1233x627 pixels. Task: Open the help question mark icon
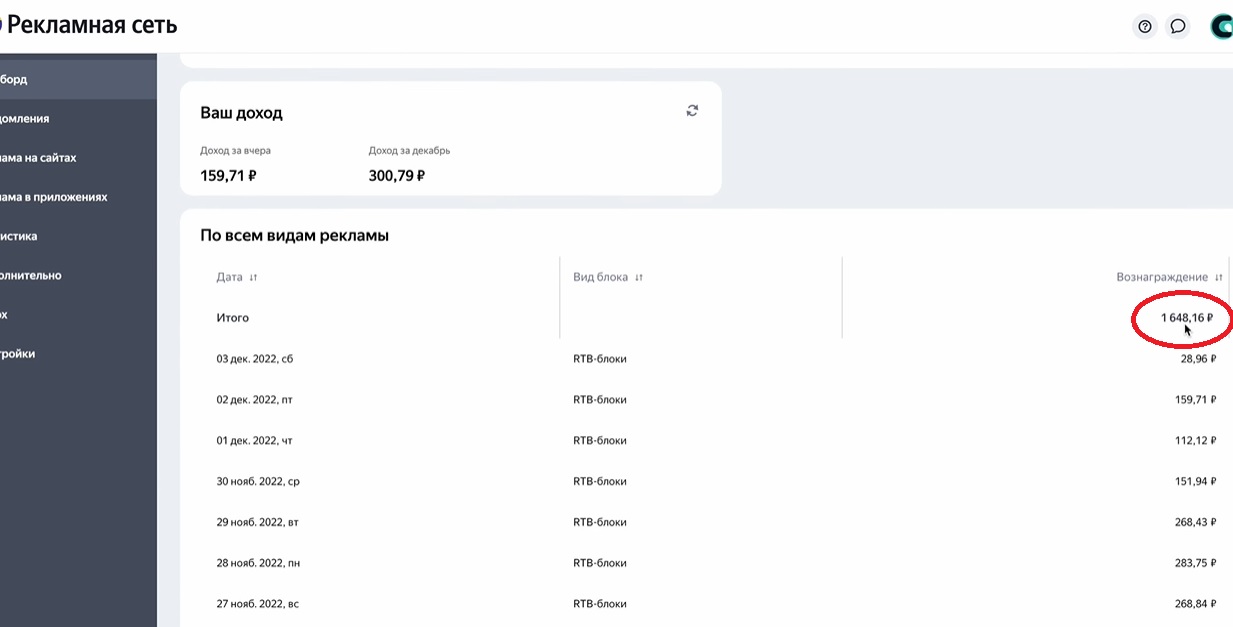coord(1145,27)
